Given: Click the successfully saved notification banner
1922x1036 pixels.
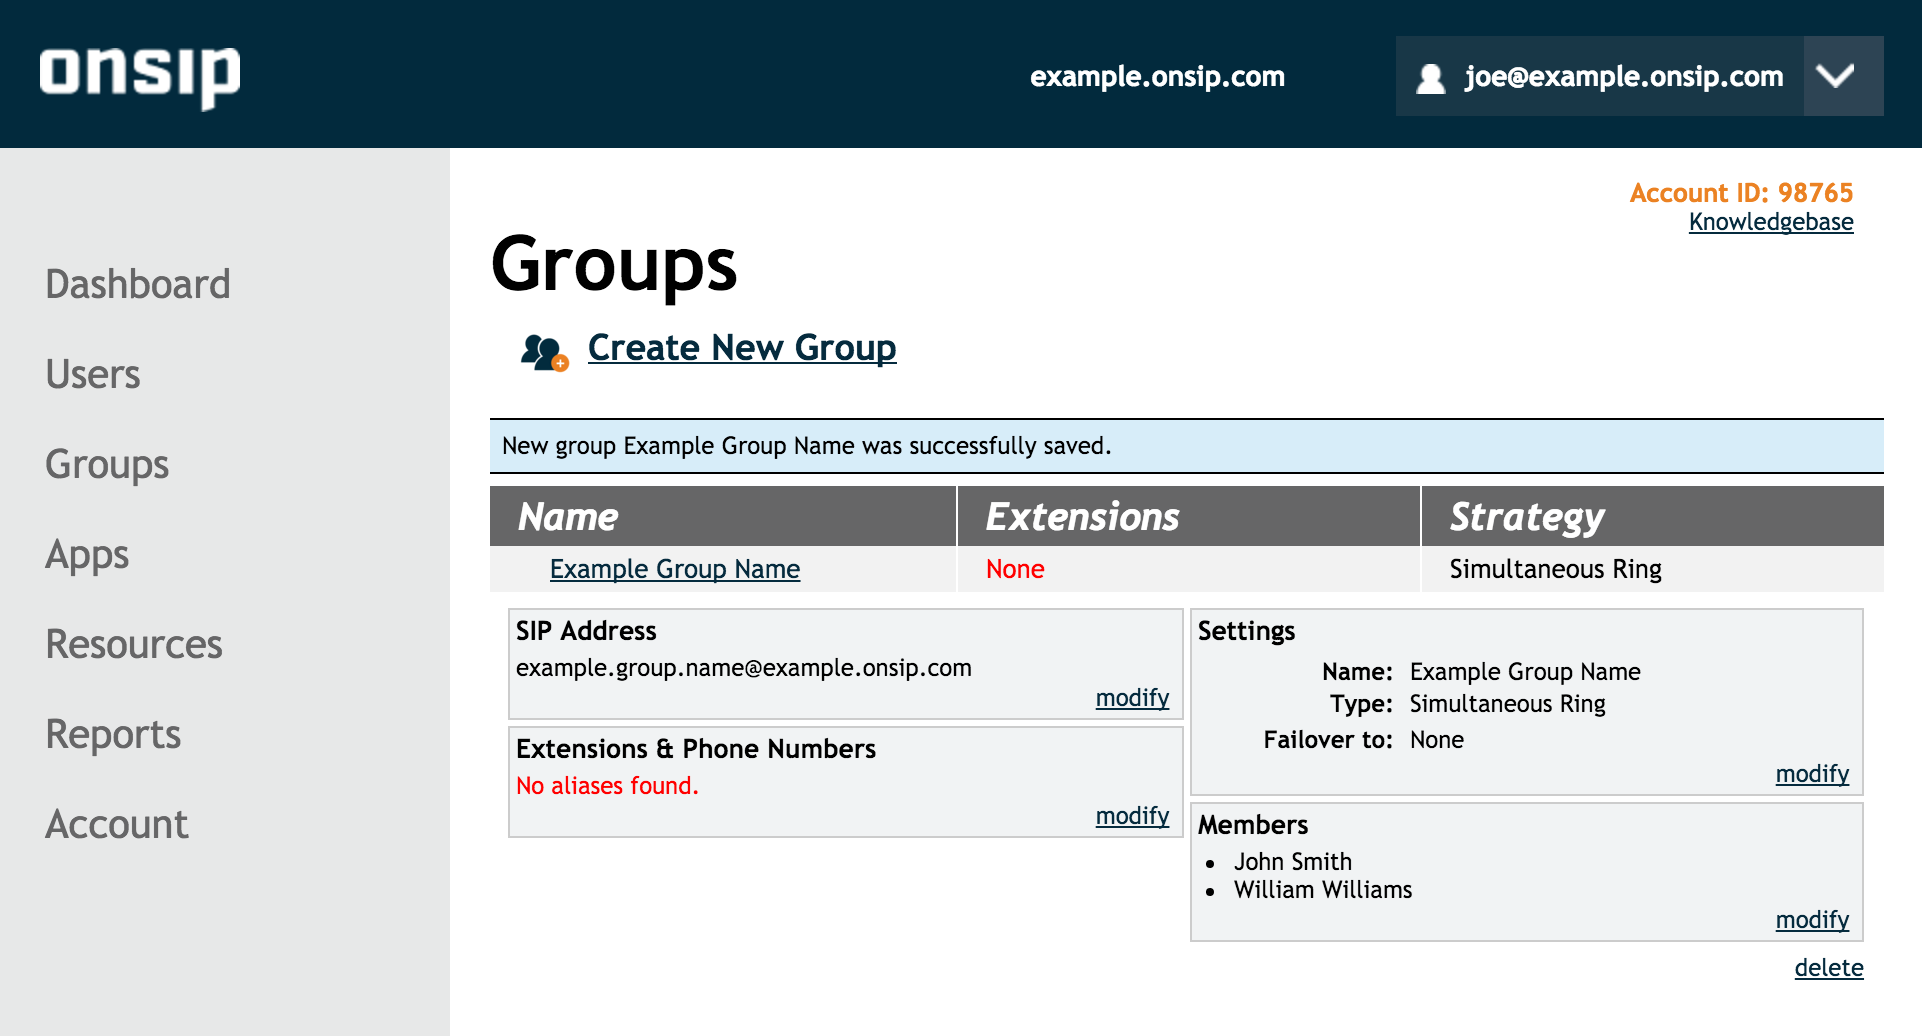Looking at the screenshot, I should pyautogui.click(x=1187, y=446).
